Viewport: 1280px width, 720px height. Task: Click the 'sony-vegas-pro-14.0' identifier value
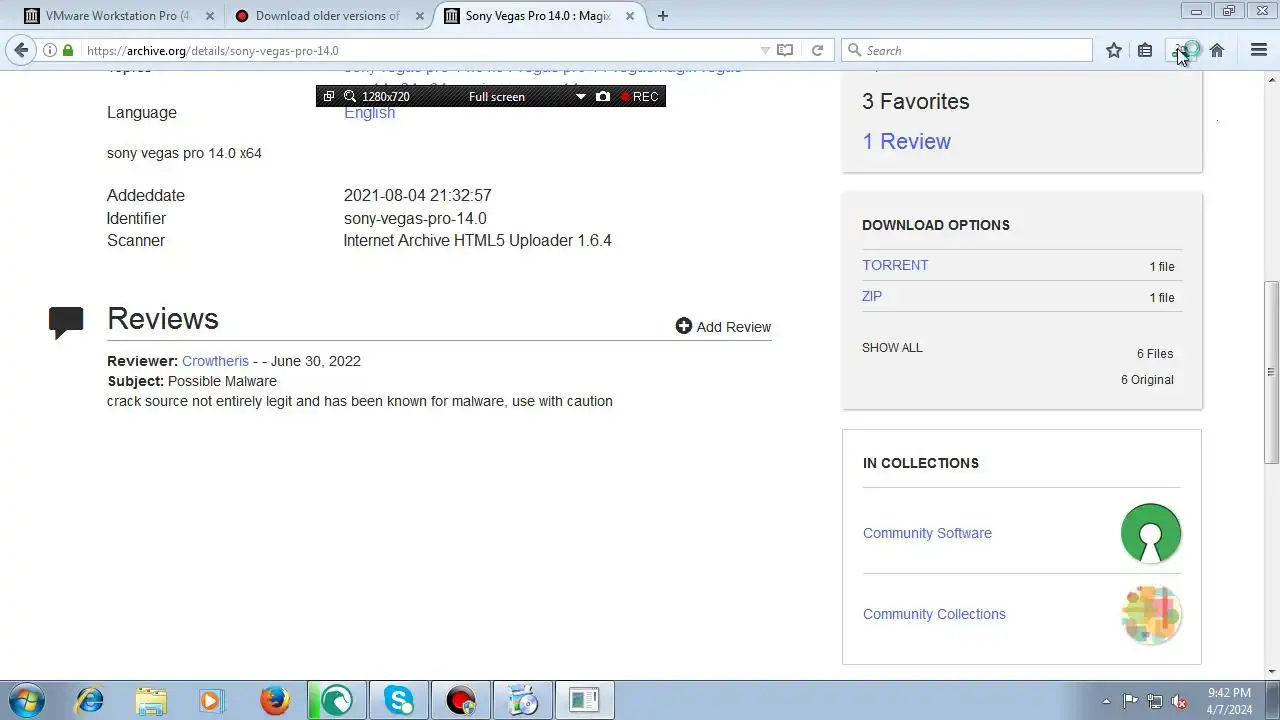415,218
